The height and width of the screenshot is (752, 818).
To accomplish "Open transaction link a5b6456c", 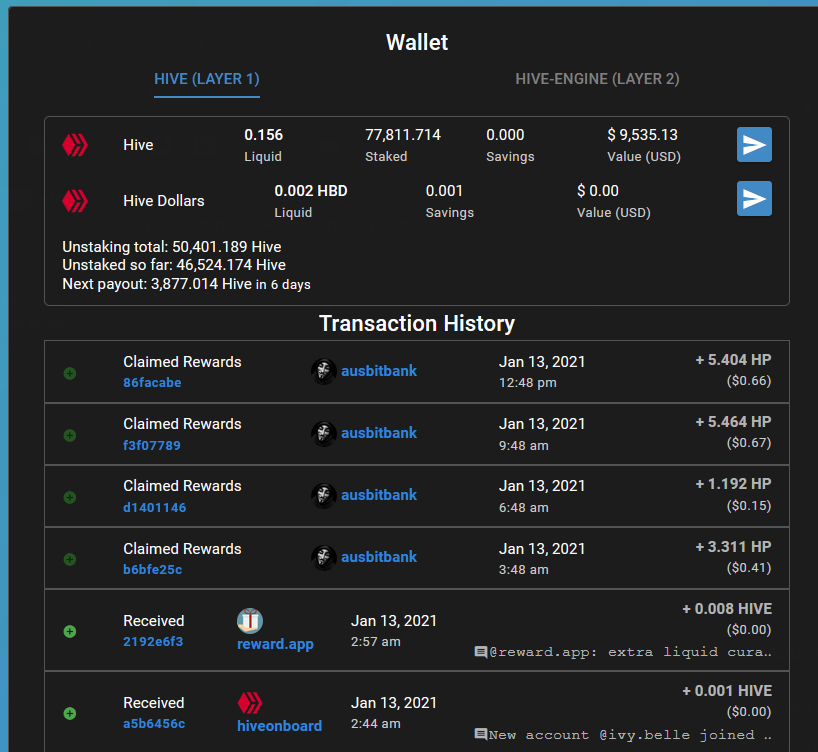I will pos(154,723).
